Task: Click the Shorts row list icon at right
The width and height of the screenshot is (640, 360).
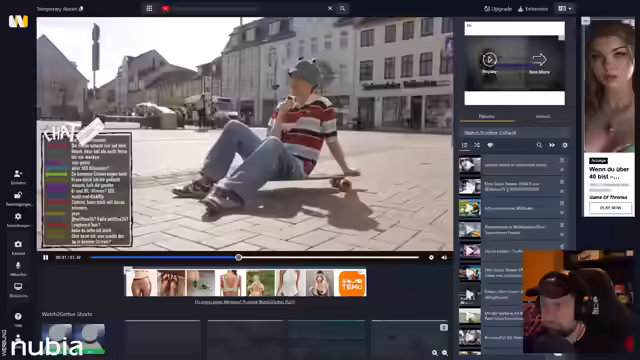Action: [x=444, y=327]
